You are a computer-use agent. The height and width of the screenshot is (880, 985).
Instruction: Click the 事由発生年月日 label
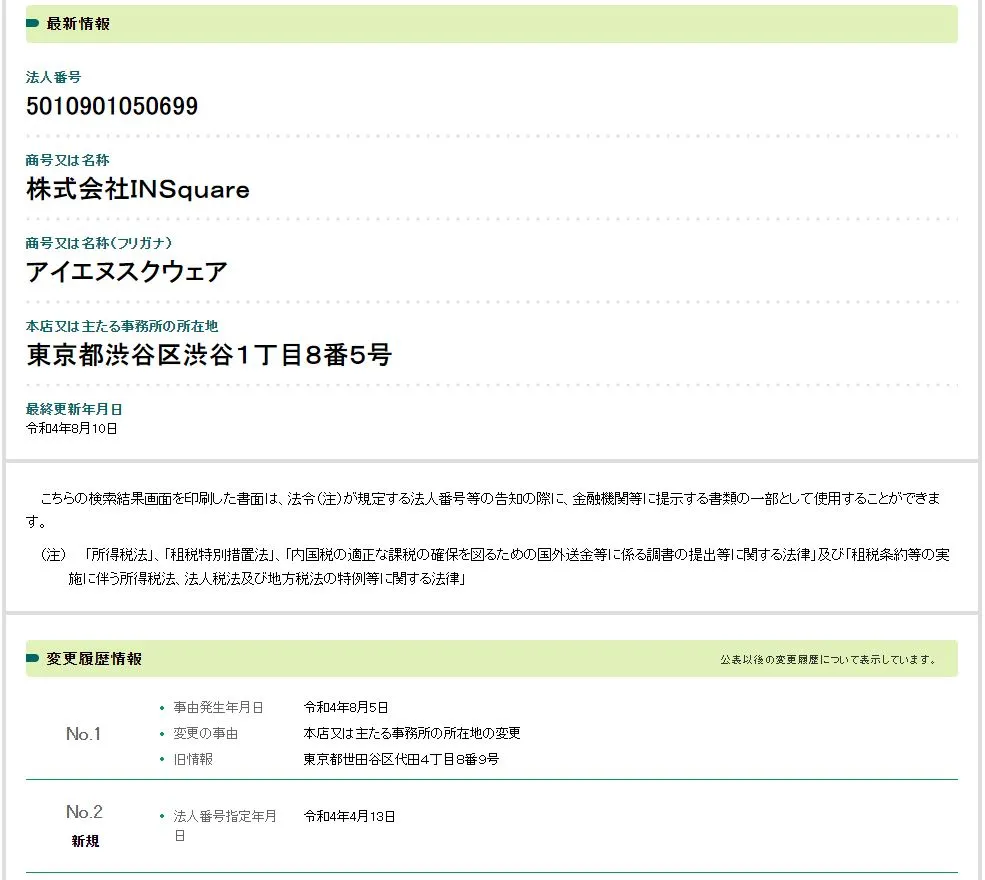[x=218, y=707]
